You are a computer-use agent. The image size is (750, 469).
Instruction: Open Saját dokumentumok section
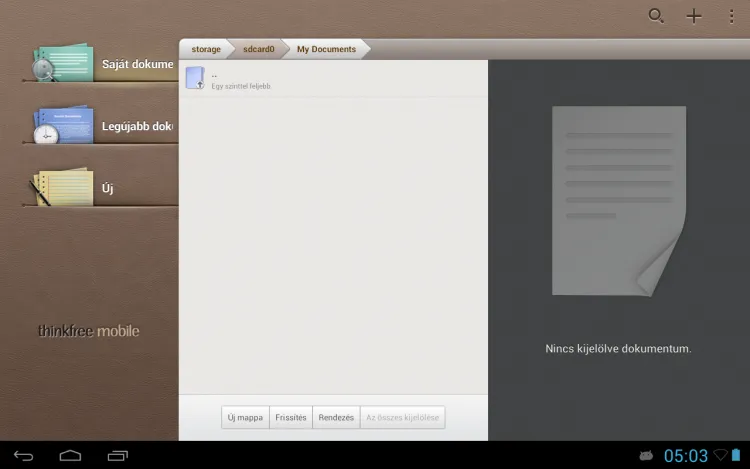pos(137,64)
